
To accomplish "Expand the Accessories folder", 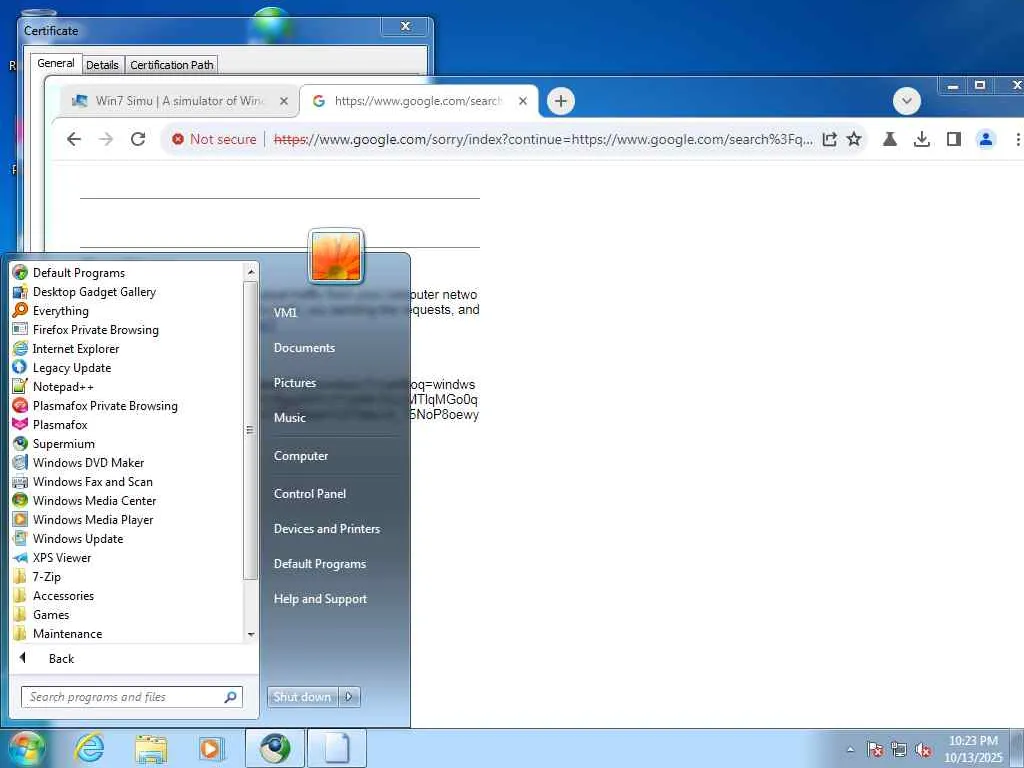I will click(x=54, y=596).
